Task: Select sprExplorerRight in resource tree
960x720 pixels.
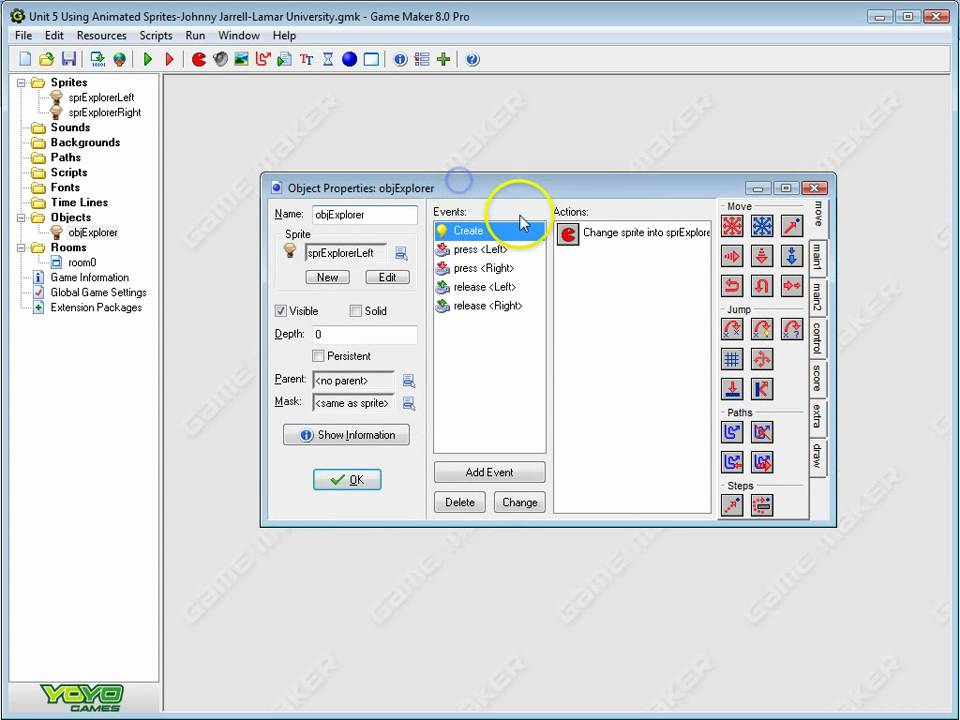Action: 105,113
